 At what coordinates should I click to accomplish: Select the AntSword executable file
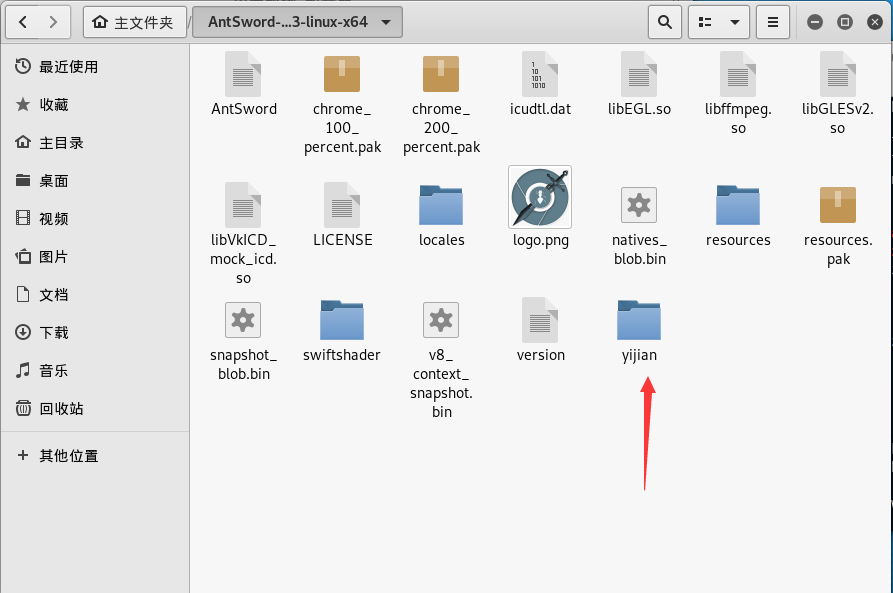click(x=244, y=84)
